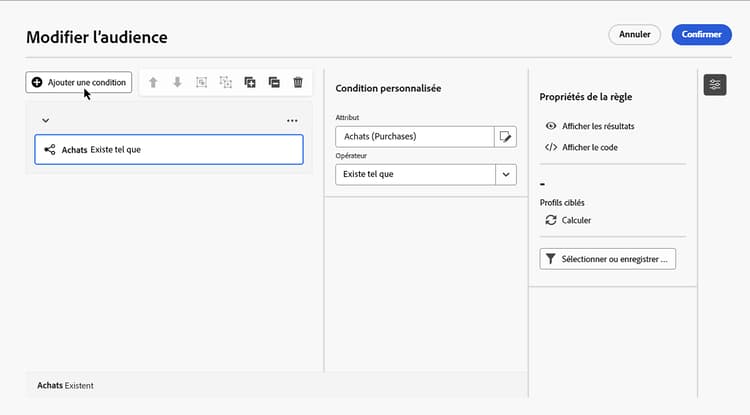The width and height of the screenshot is (750, 415).
Task: Click Afficher le code
Action: (587, 147)
